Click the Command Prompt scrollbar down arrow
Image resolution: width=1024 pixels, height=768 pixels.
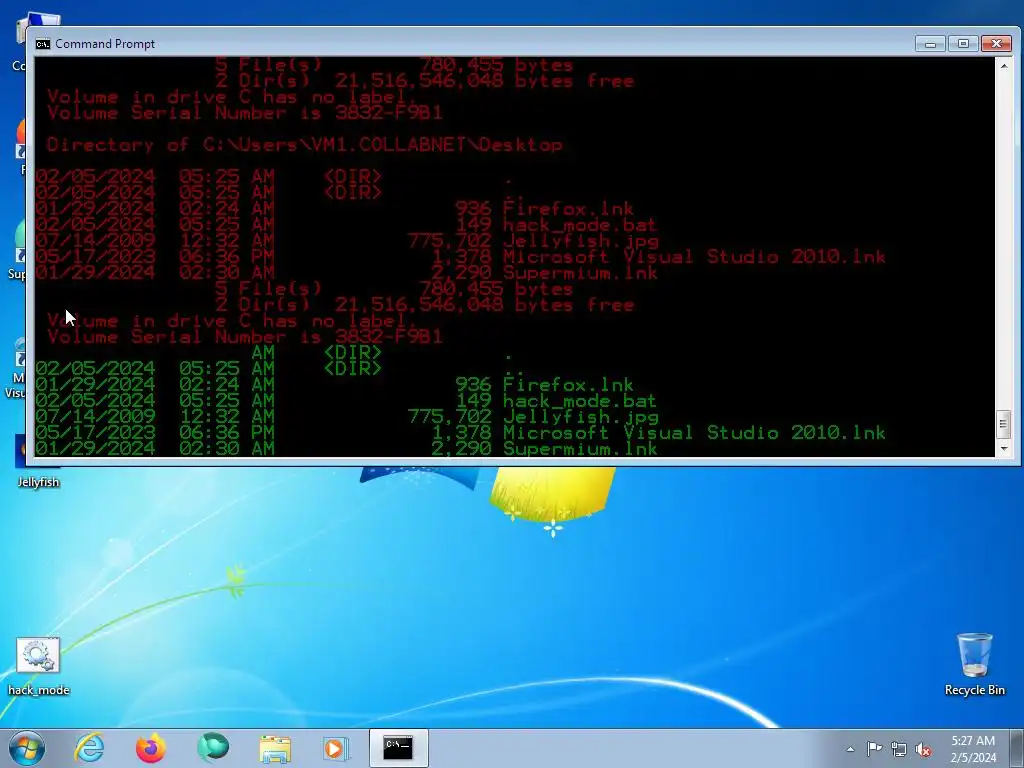click(1004, 449)
